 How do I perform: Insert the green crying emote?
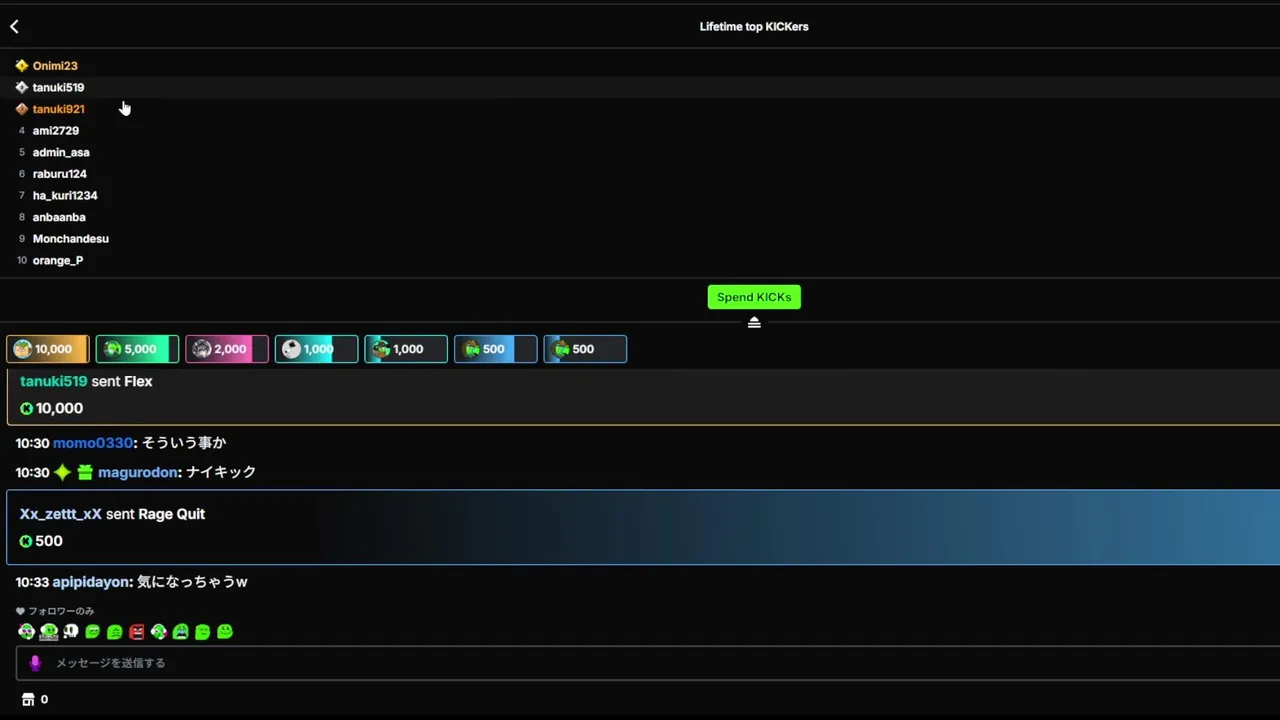[x=181, y=632]
